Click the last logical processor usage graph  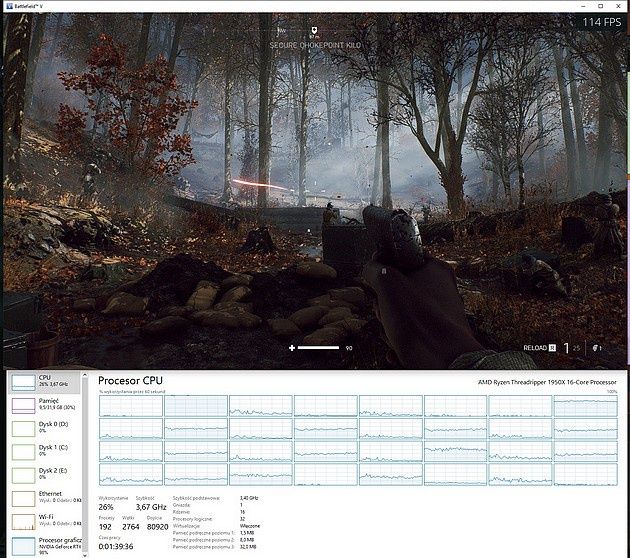[x=585, y=474]
